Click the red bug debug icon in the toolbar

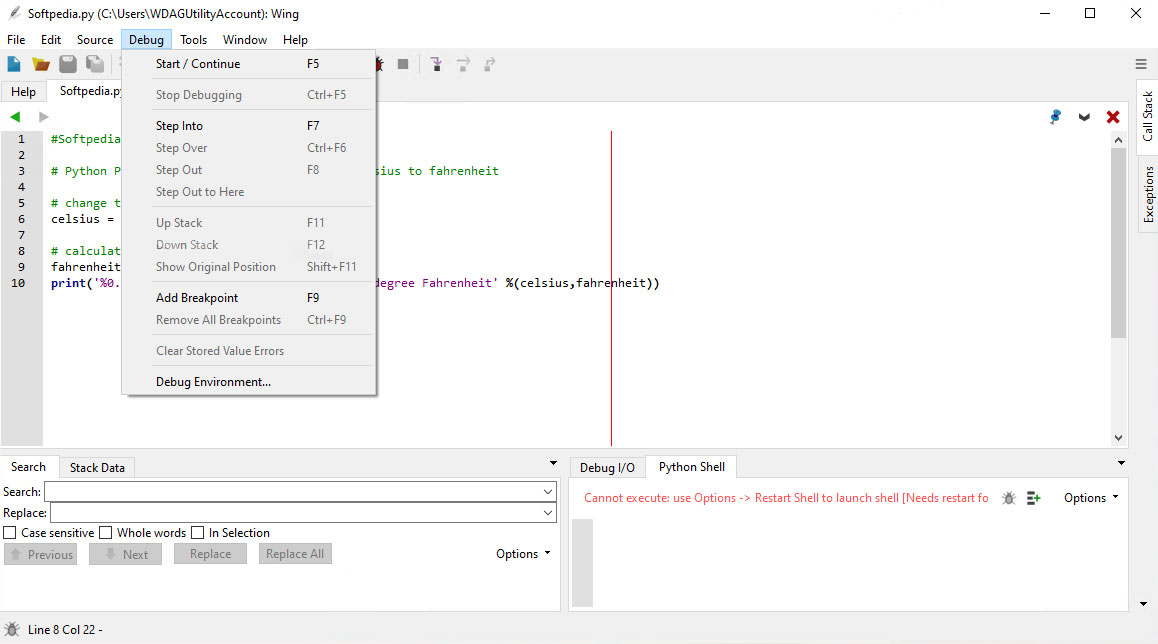pos(380,64)
